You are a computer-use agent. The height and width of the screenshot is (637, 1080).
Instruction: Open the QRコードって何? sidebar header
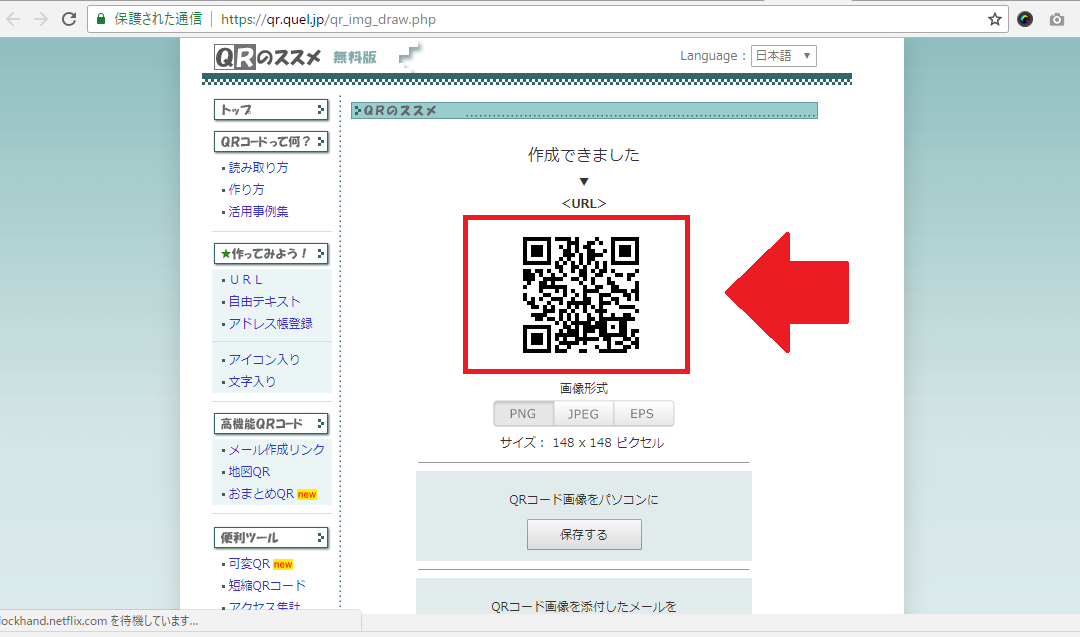coord(271,142)
